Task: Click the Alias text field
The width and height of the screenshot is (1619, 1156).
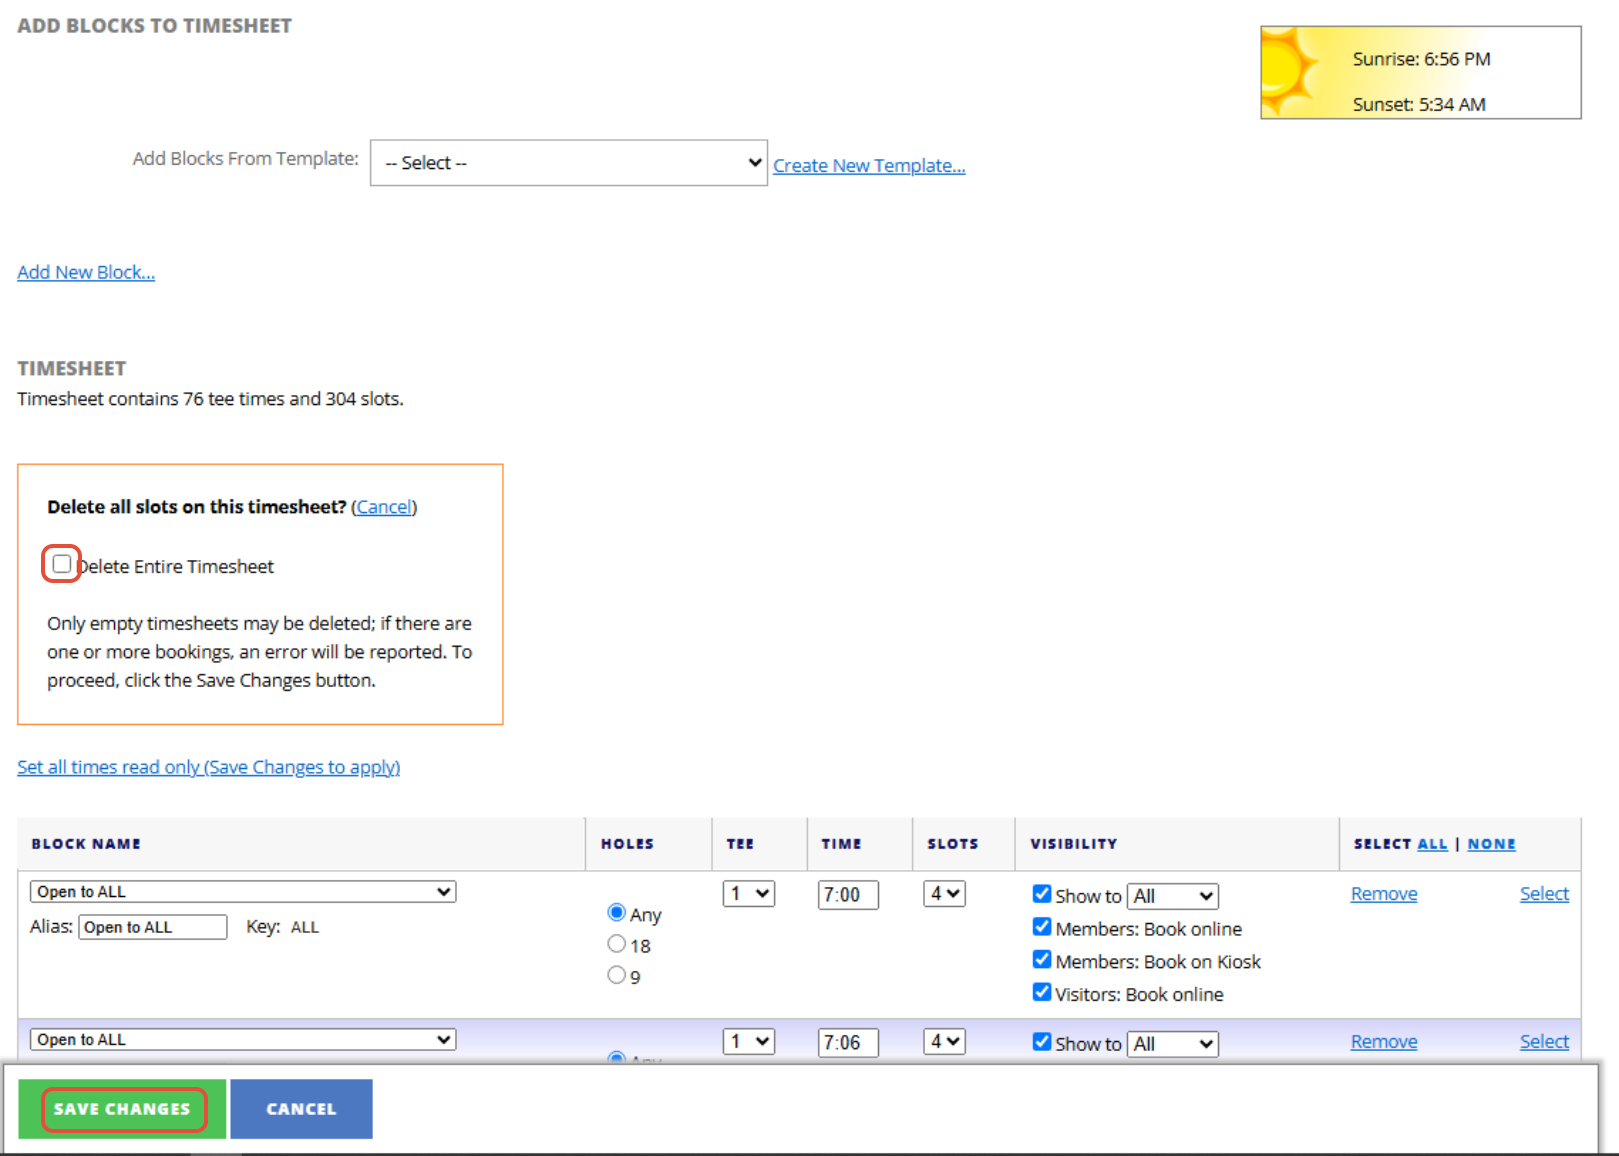Action: 153,927
